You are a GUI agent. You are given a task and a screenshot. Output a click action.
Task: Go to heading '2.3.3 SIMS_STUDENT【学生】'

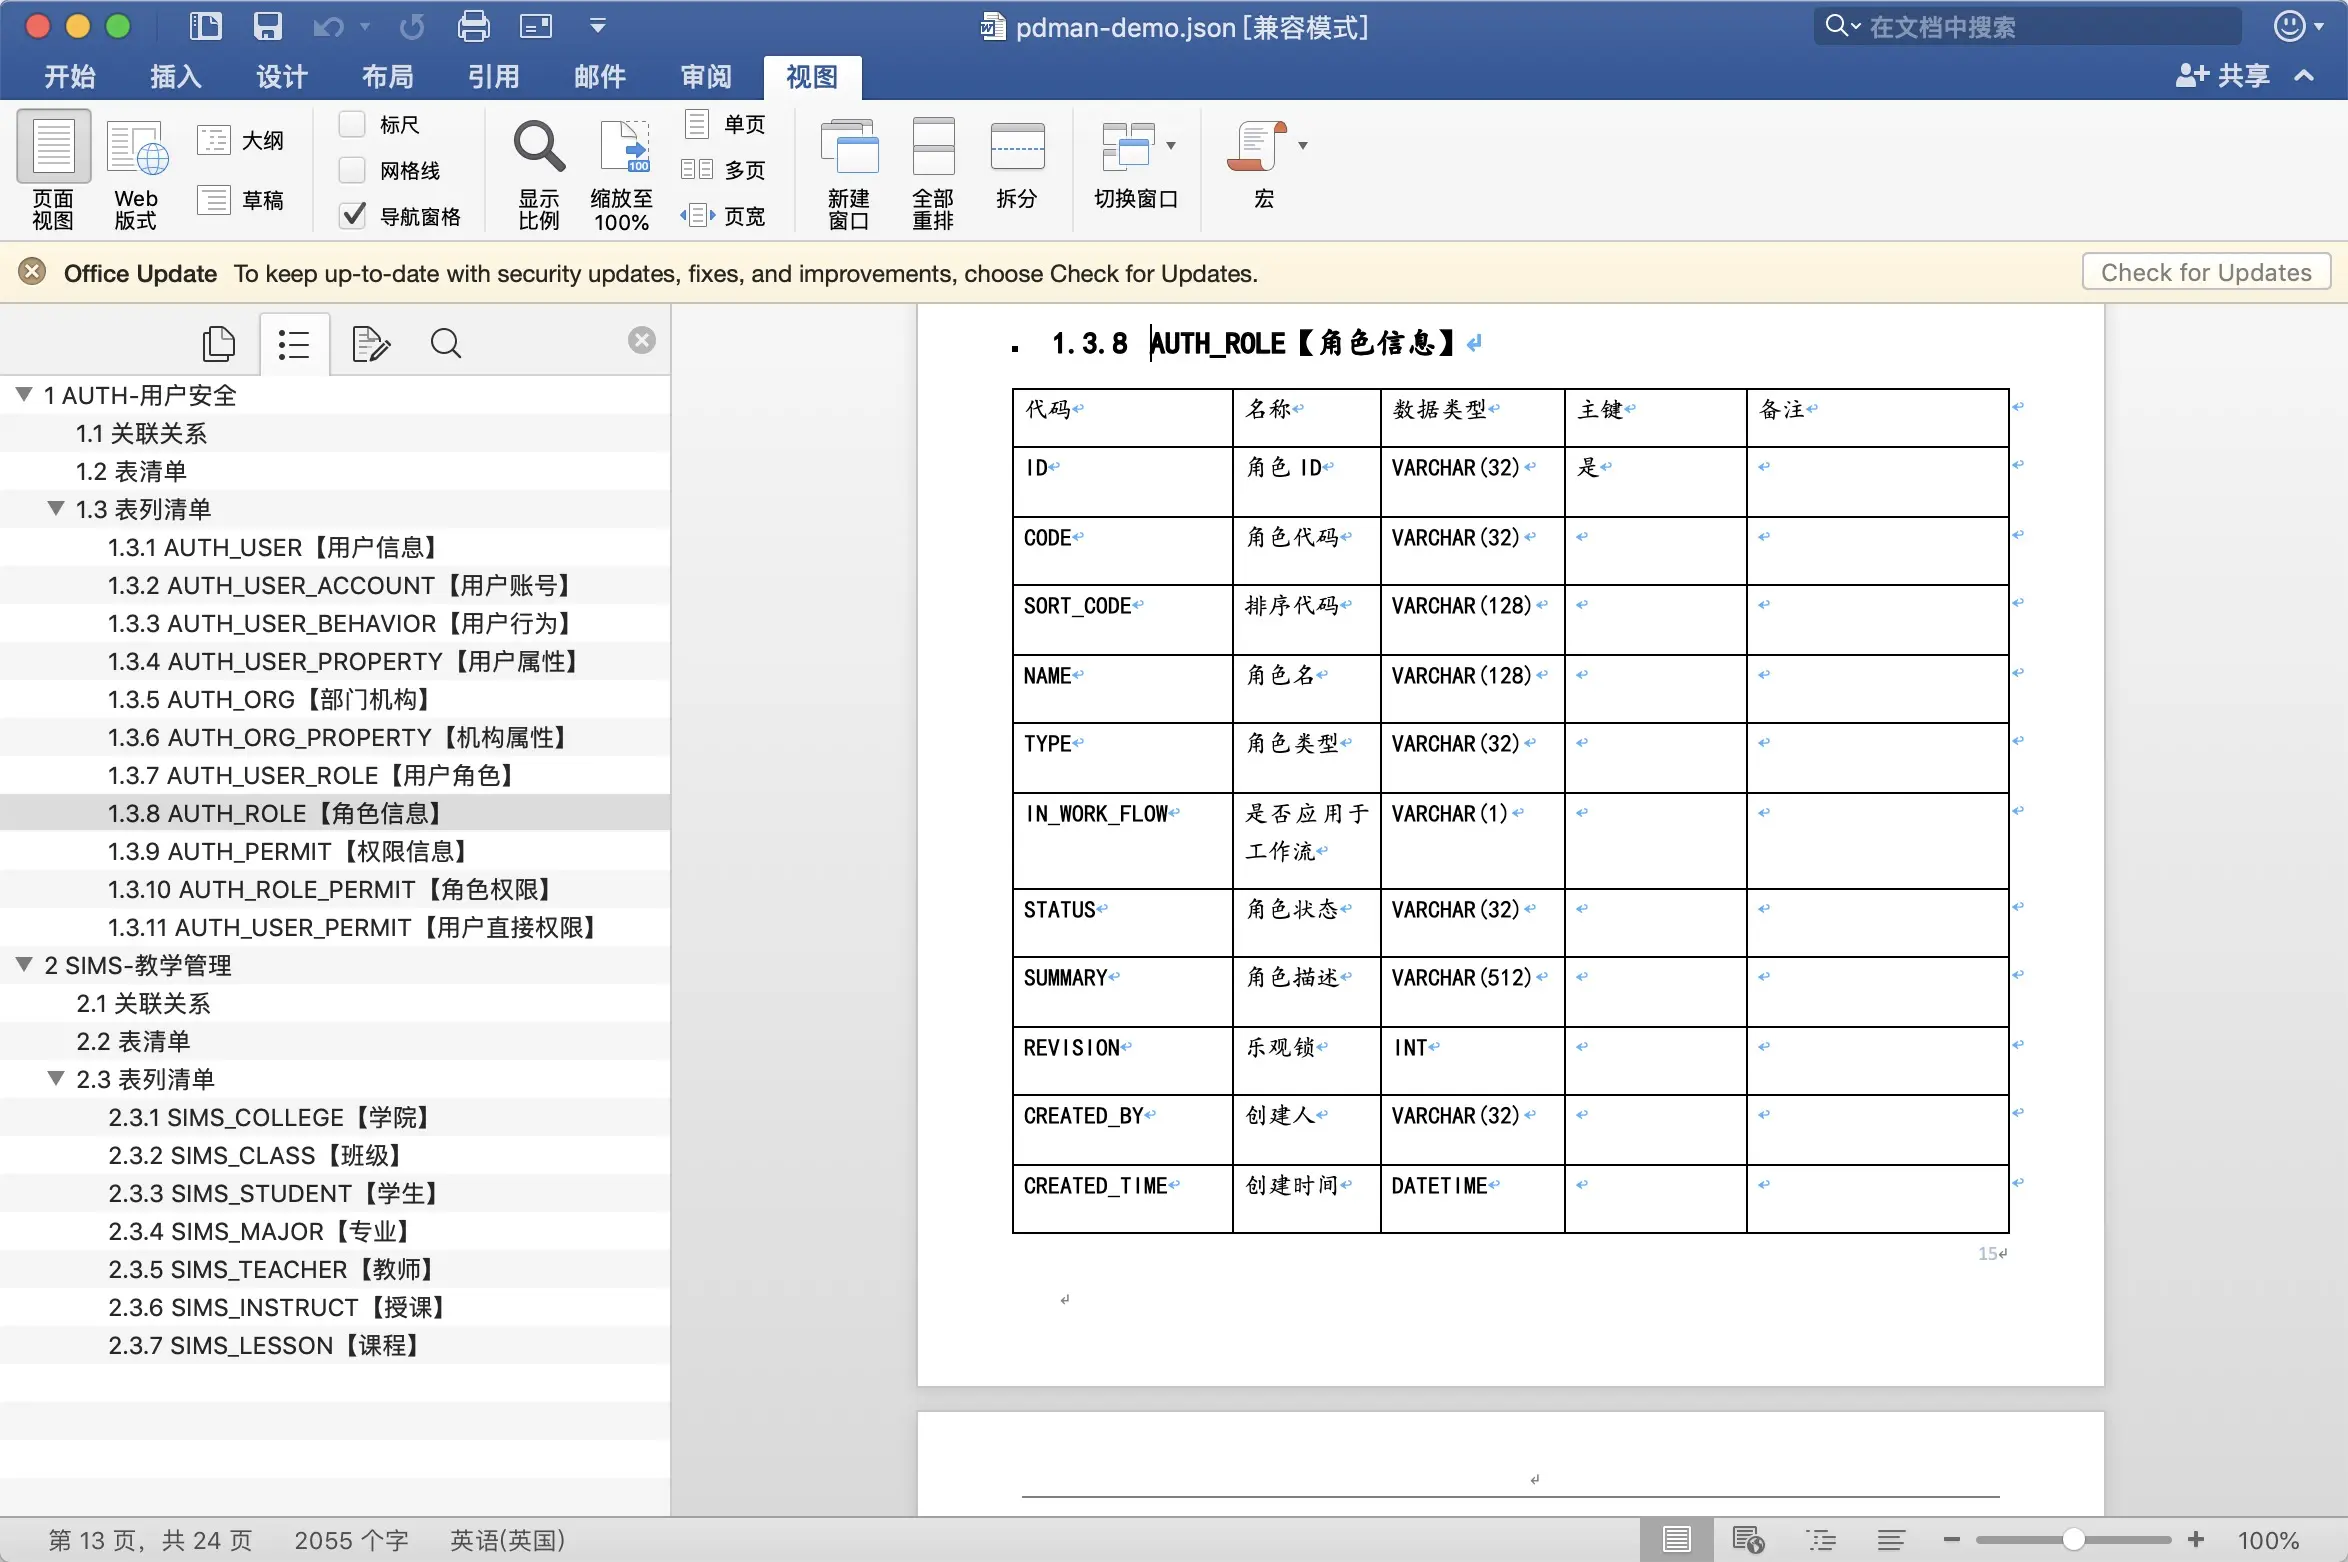pos(335,1193)
